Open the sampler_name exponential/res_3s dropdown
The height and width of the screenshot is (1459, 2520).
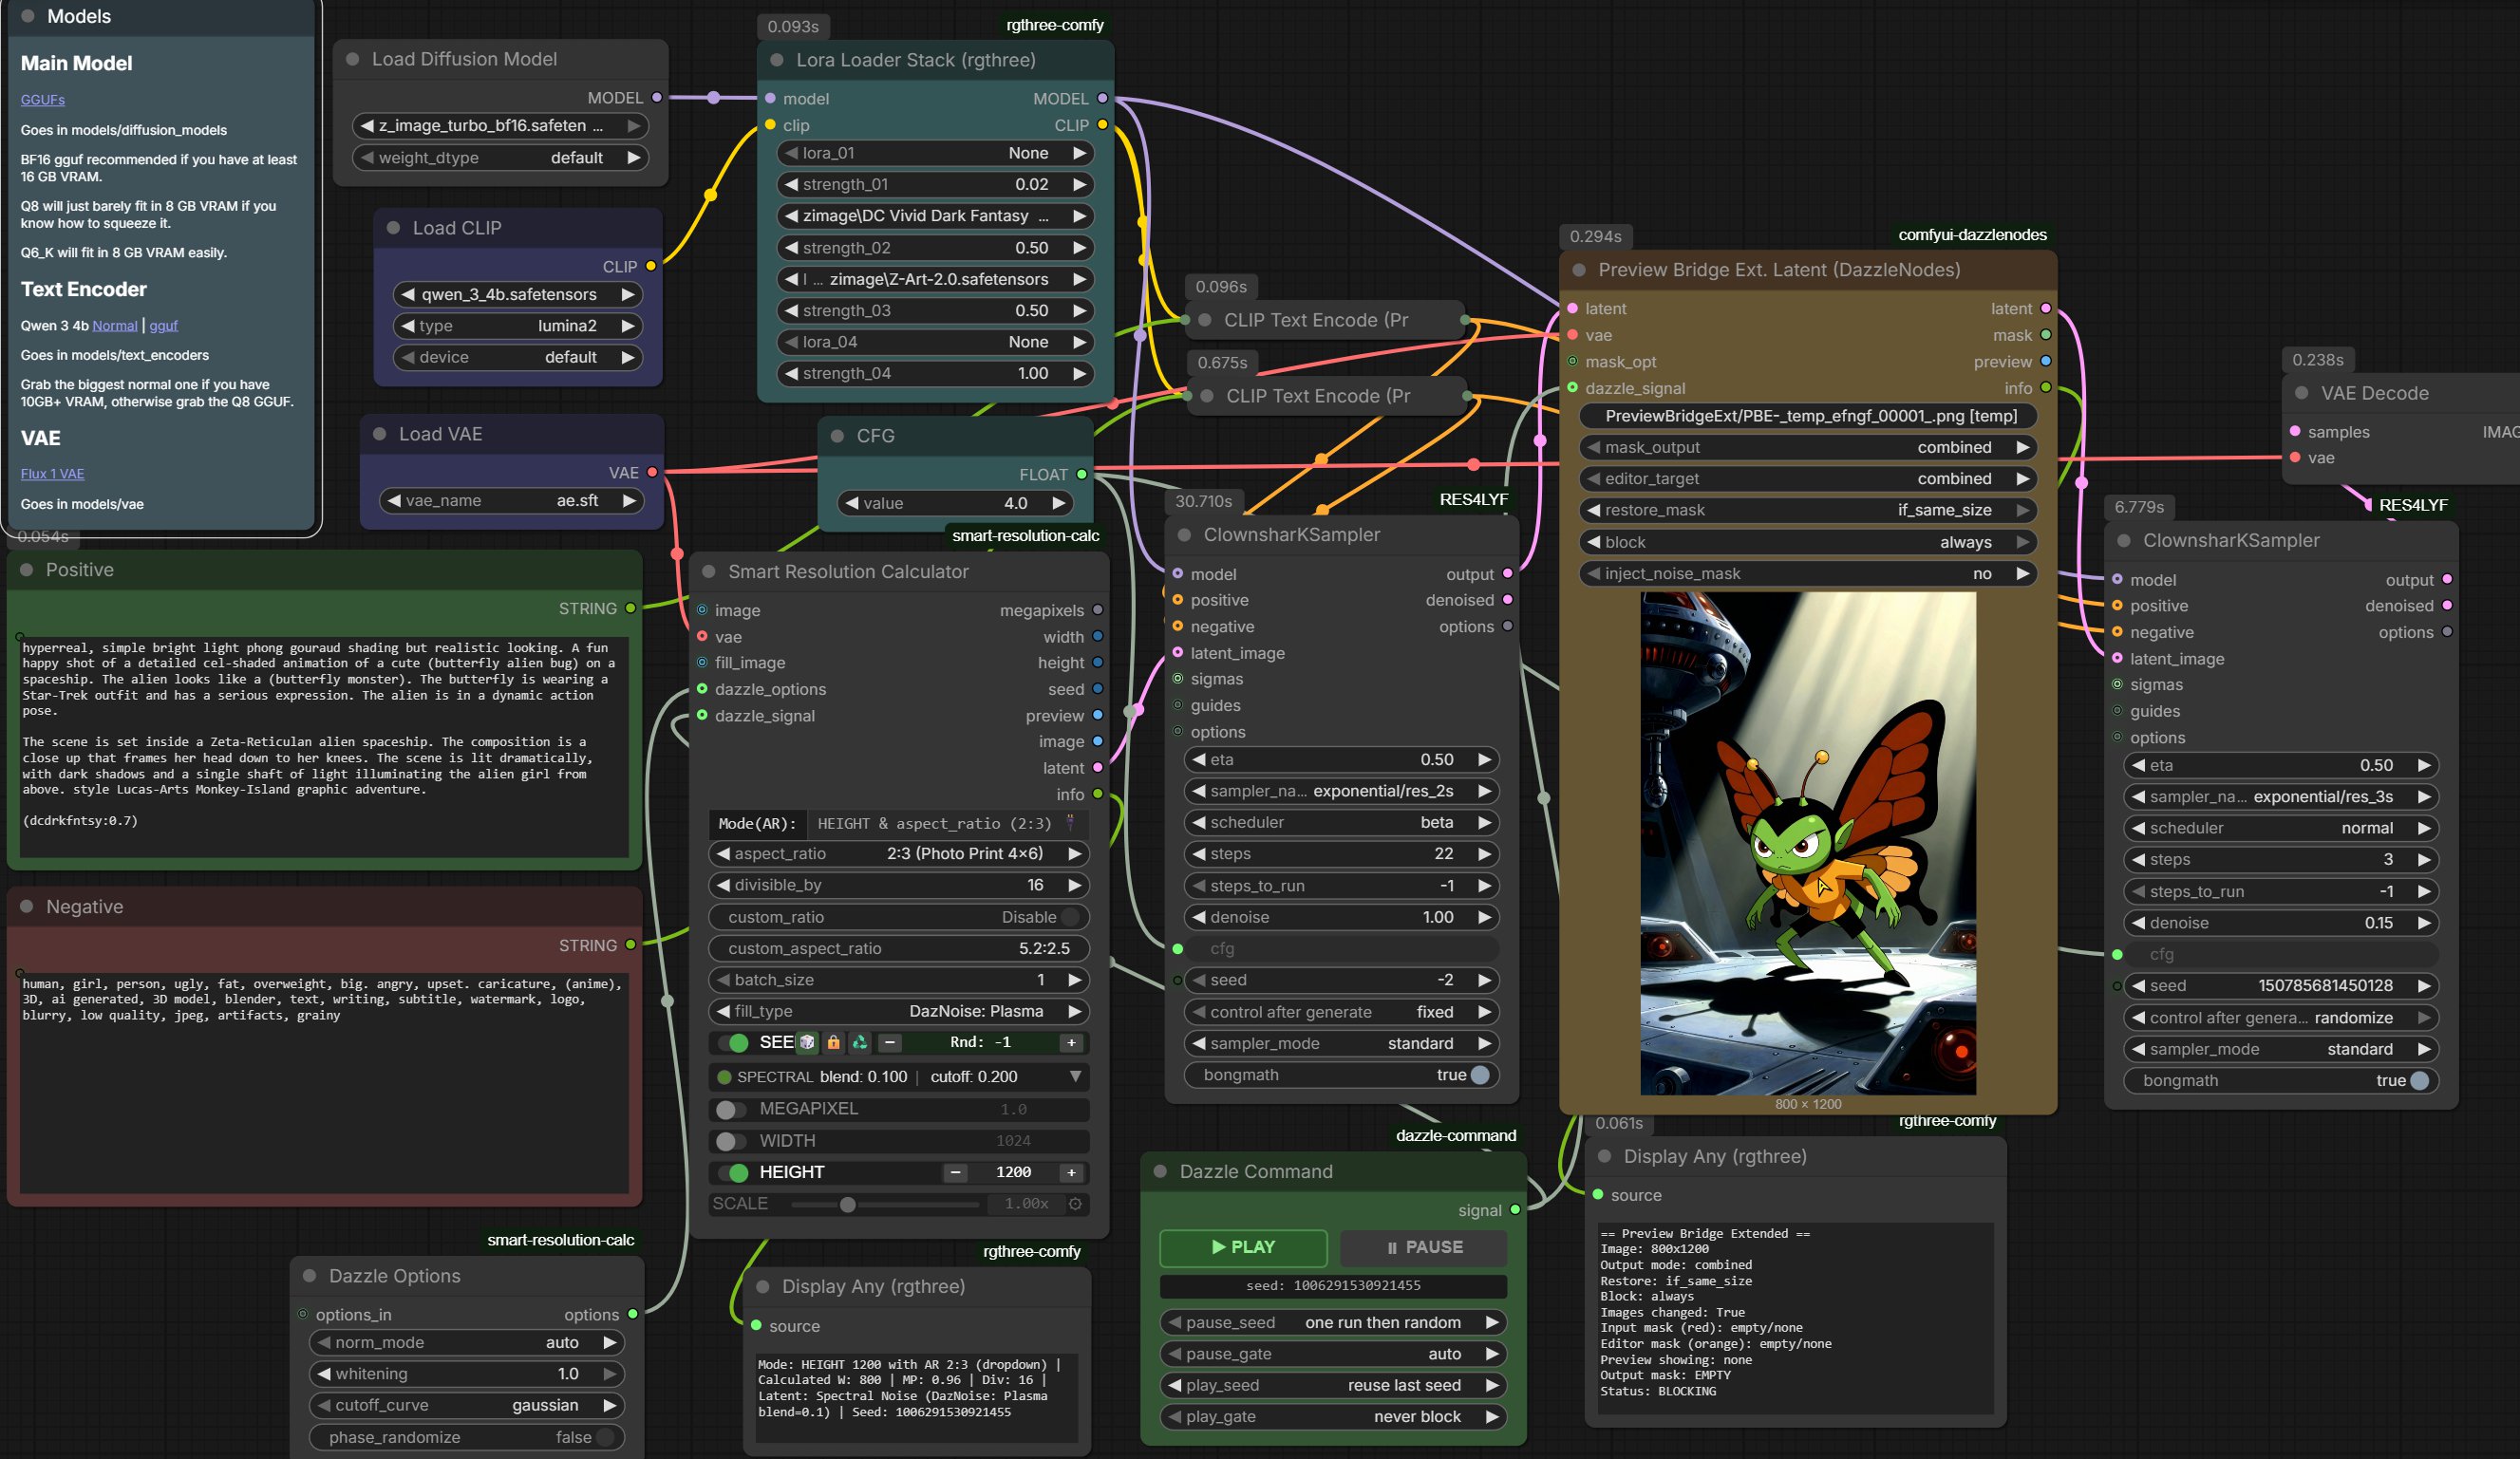tap(2281, 797)
